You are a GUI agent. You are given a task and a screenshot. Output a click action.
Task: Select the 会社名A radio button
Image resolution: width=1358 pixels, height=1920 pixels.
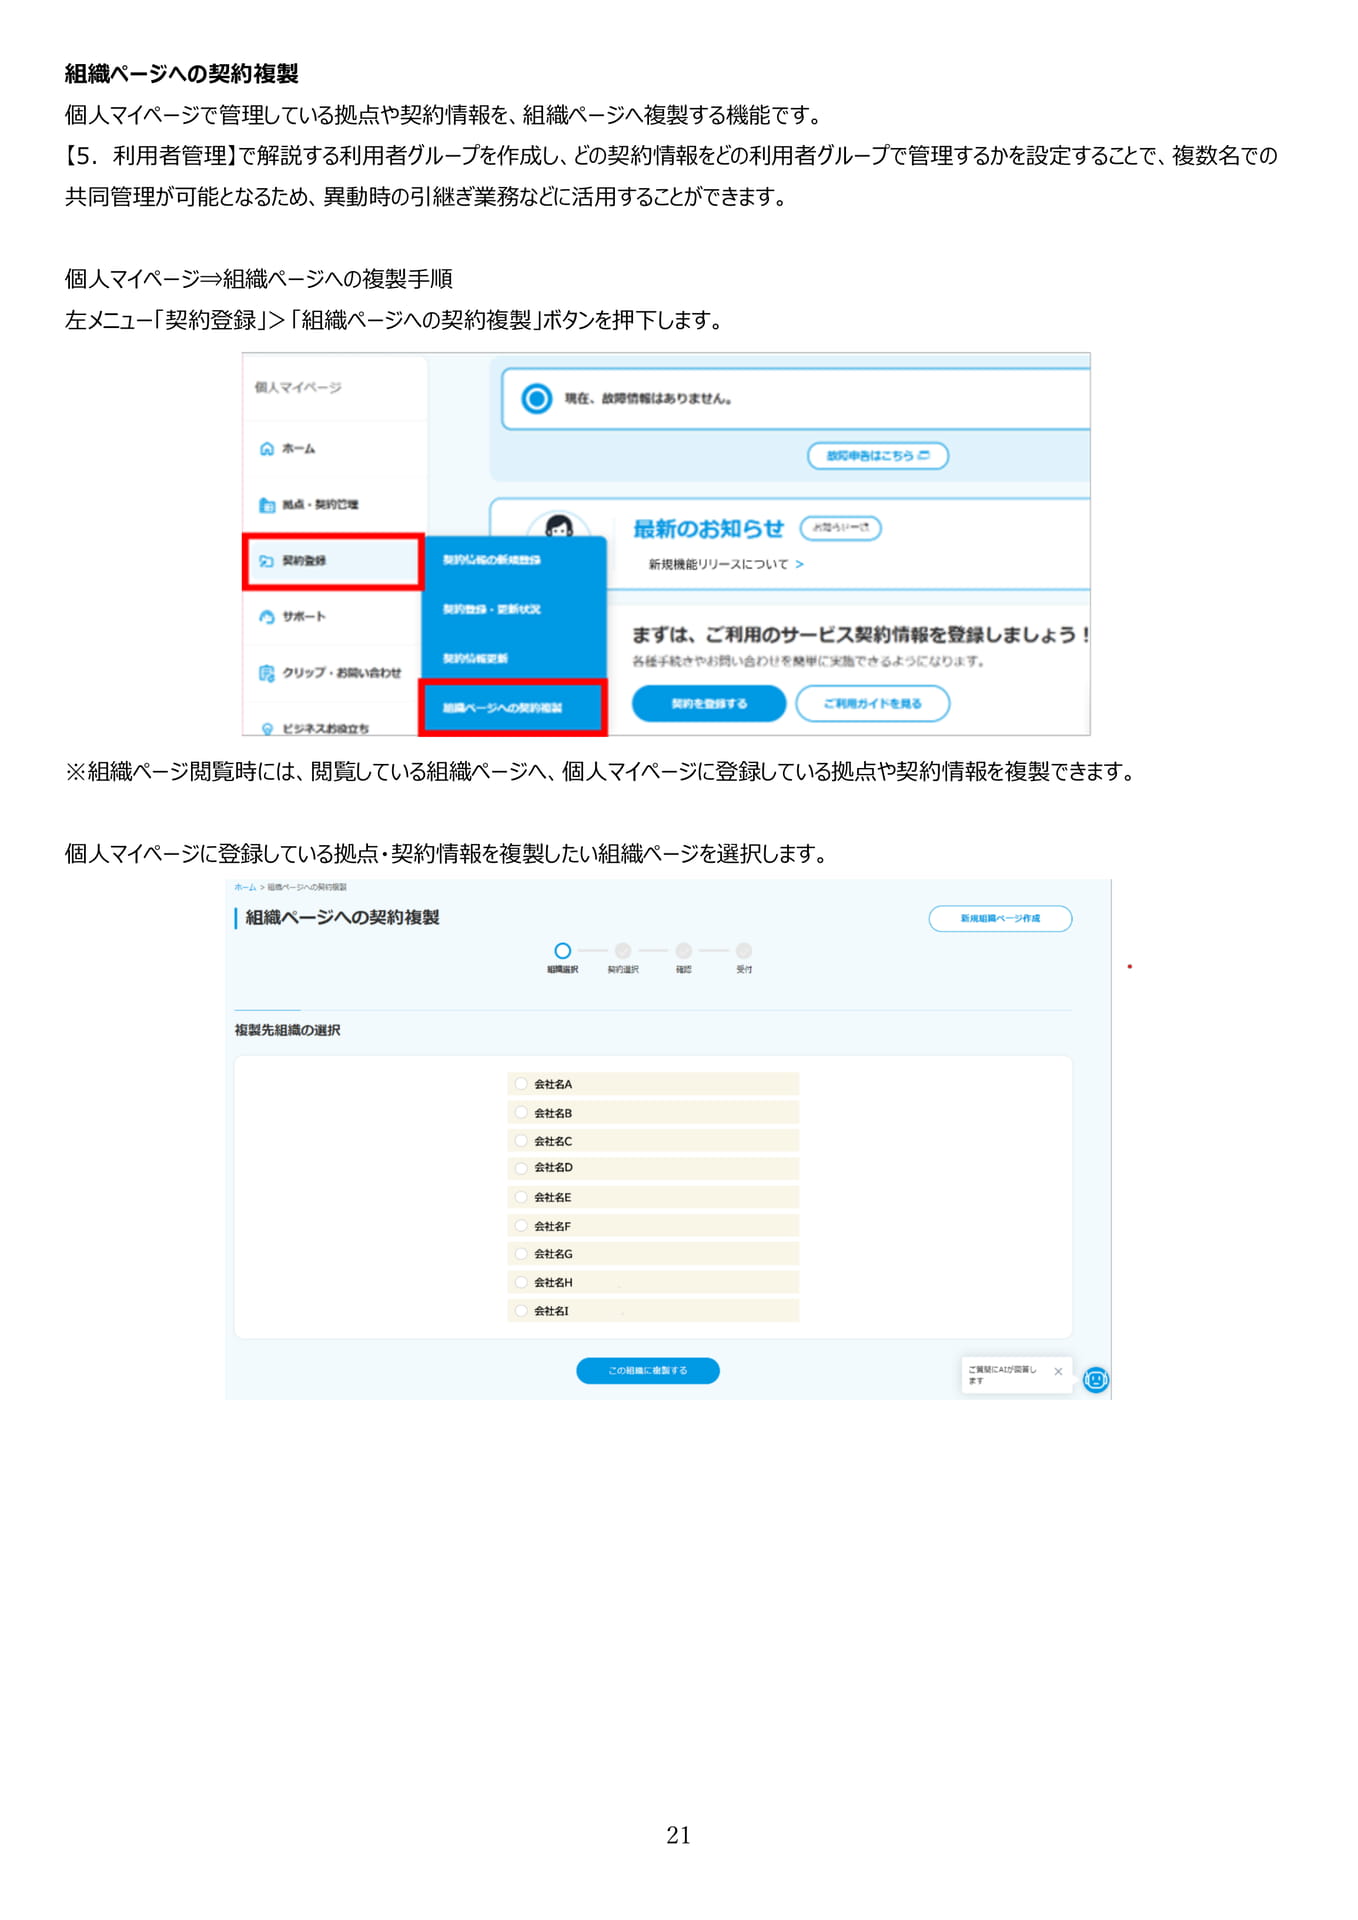tap(521, 1084)
